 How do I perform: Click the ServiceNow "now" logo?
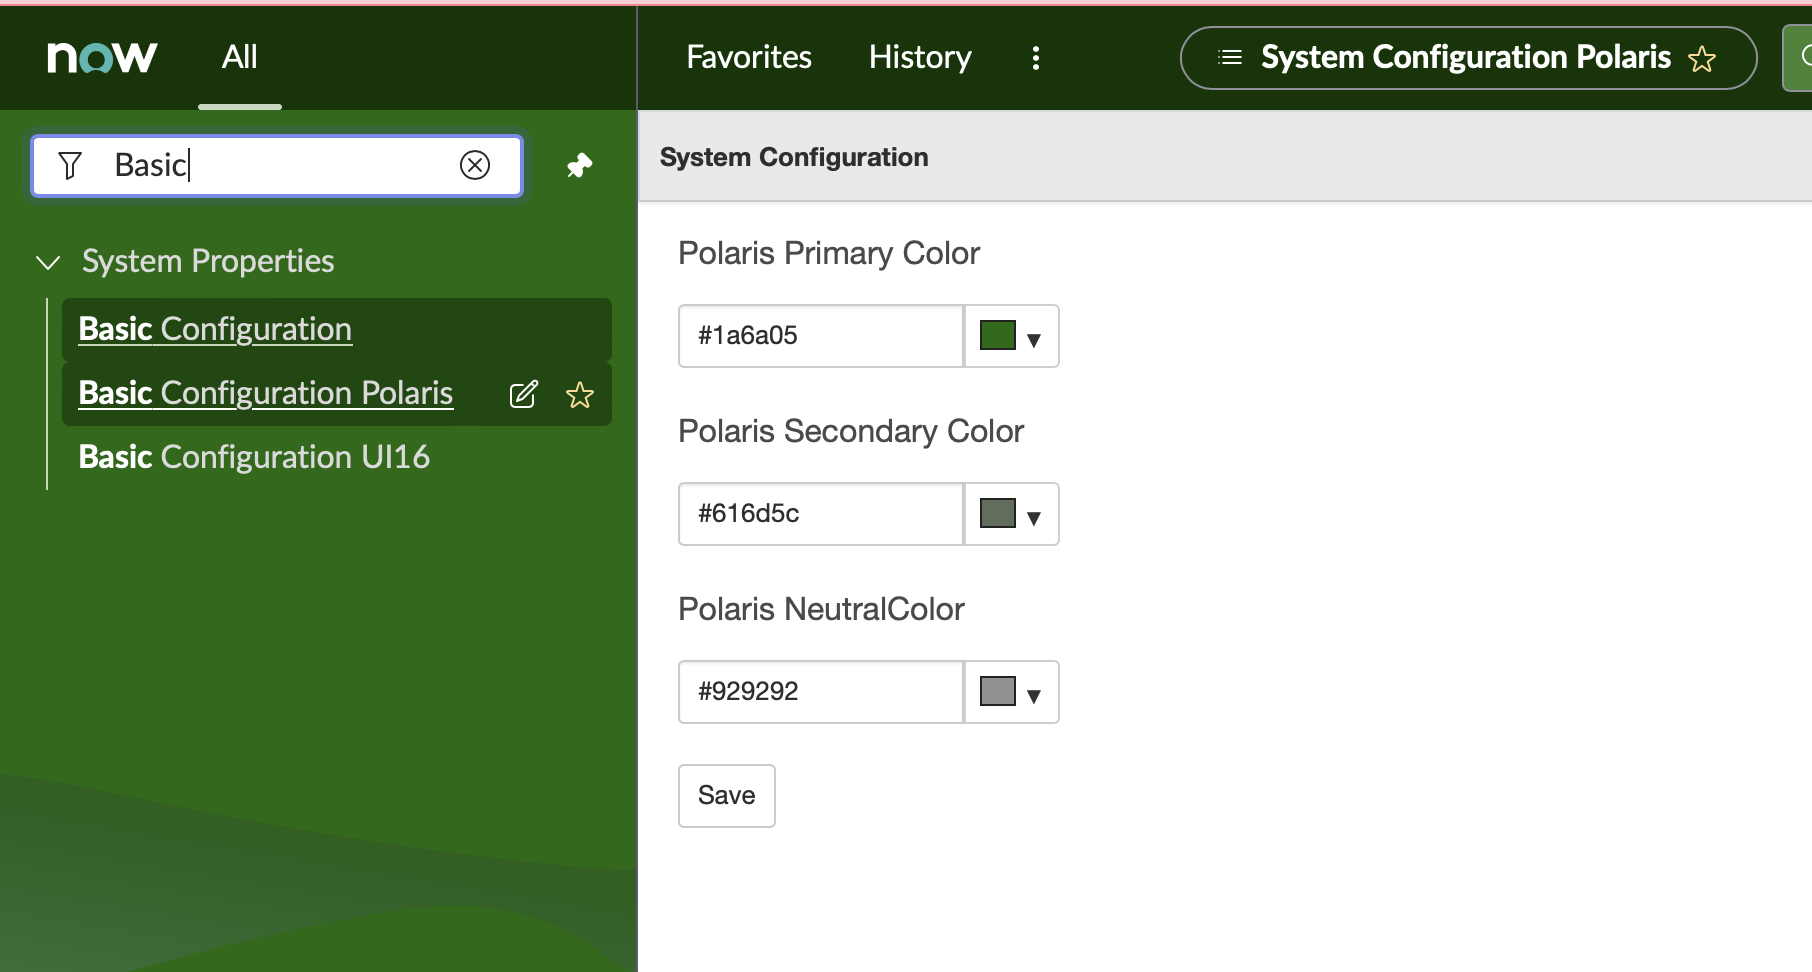pyautogui.click(x=101, y=57)
